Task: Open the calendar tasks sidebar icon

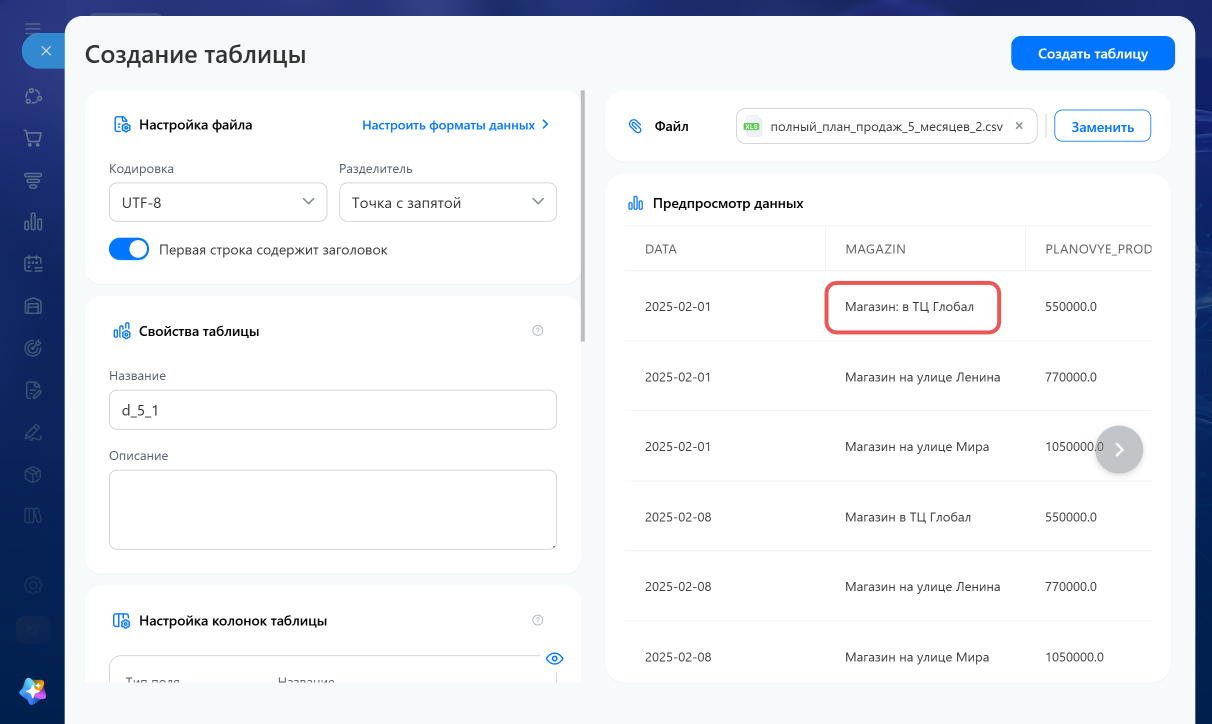Action: tap(33, 264)
